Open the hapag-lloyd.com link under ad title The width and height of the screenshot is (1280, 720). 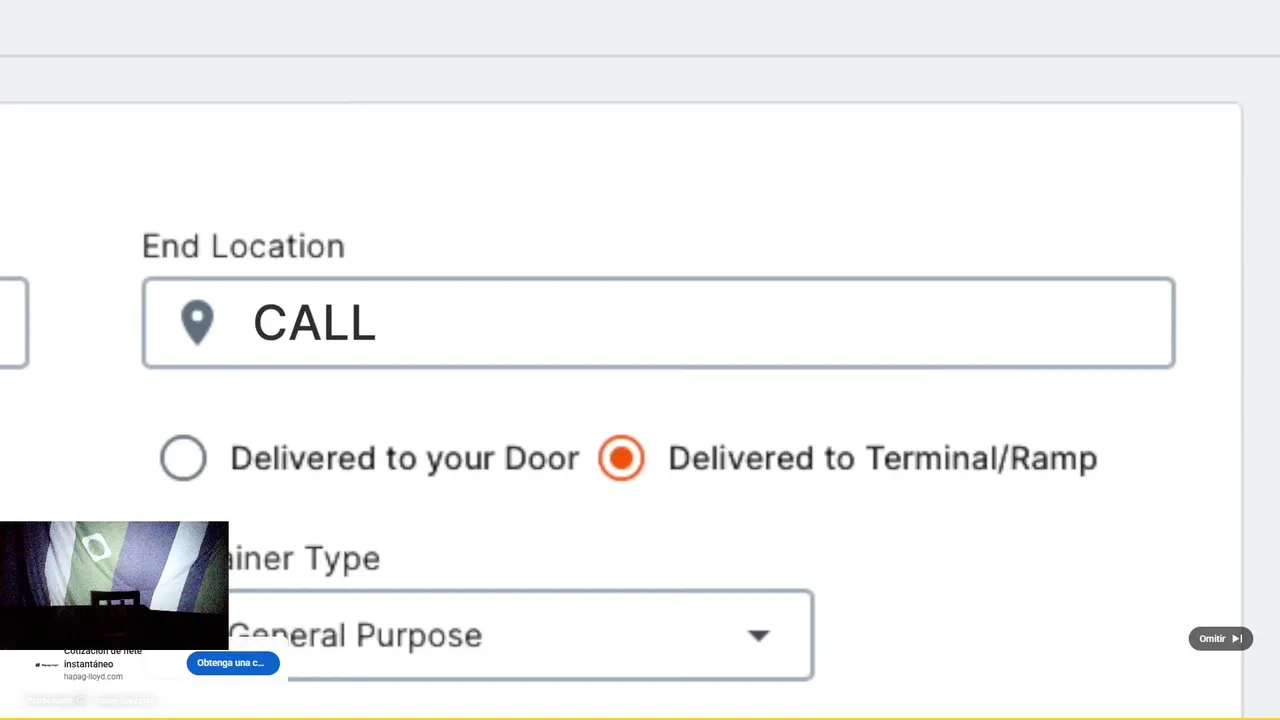[x=93, y=677]
